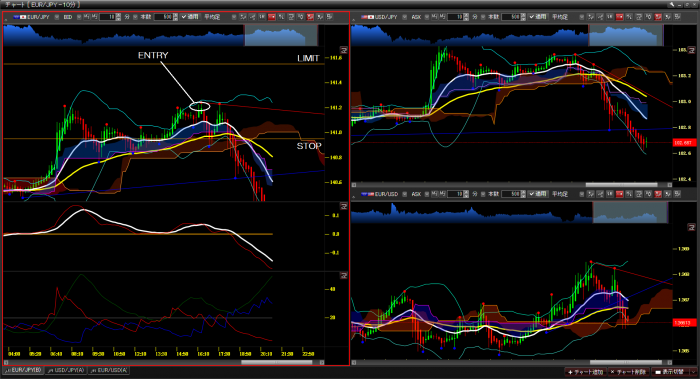Click the チャート削除 delete chart button

coord(628,372)
